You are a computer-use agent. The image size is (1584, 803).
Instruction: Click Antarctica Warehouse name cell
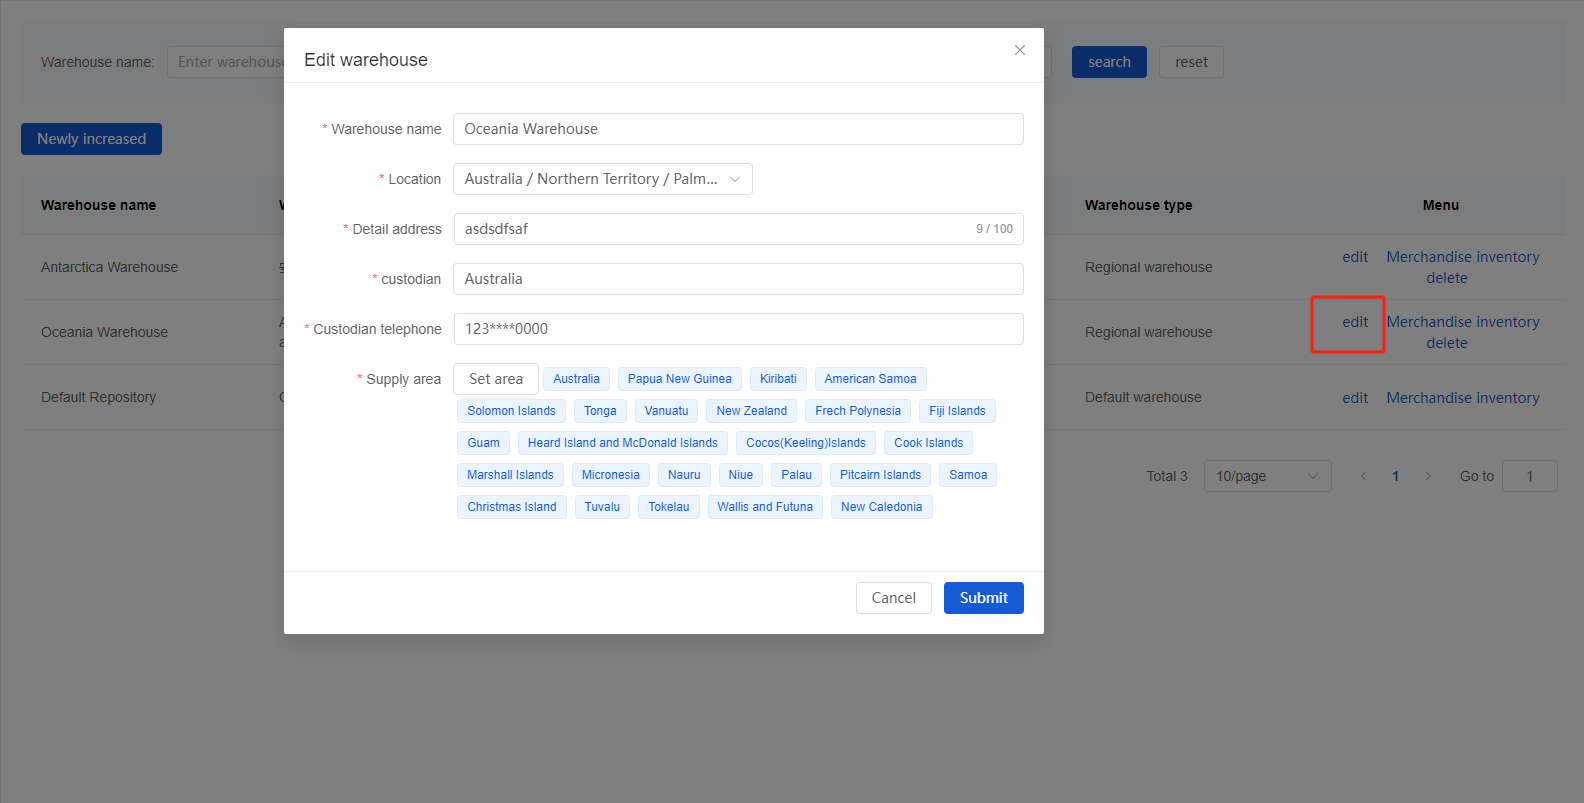click(x=110, y=267)
